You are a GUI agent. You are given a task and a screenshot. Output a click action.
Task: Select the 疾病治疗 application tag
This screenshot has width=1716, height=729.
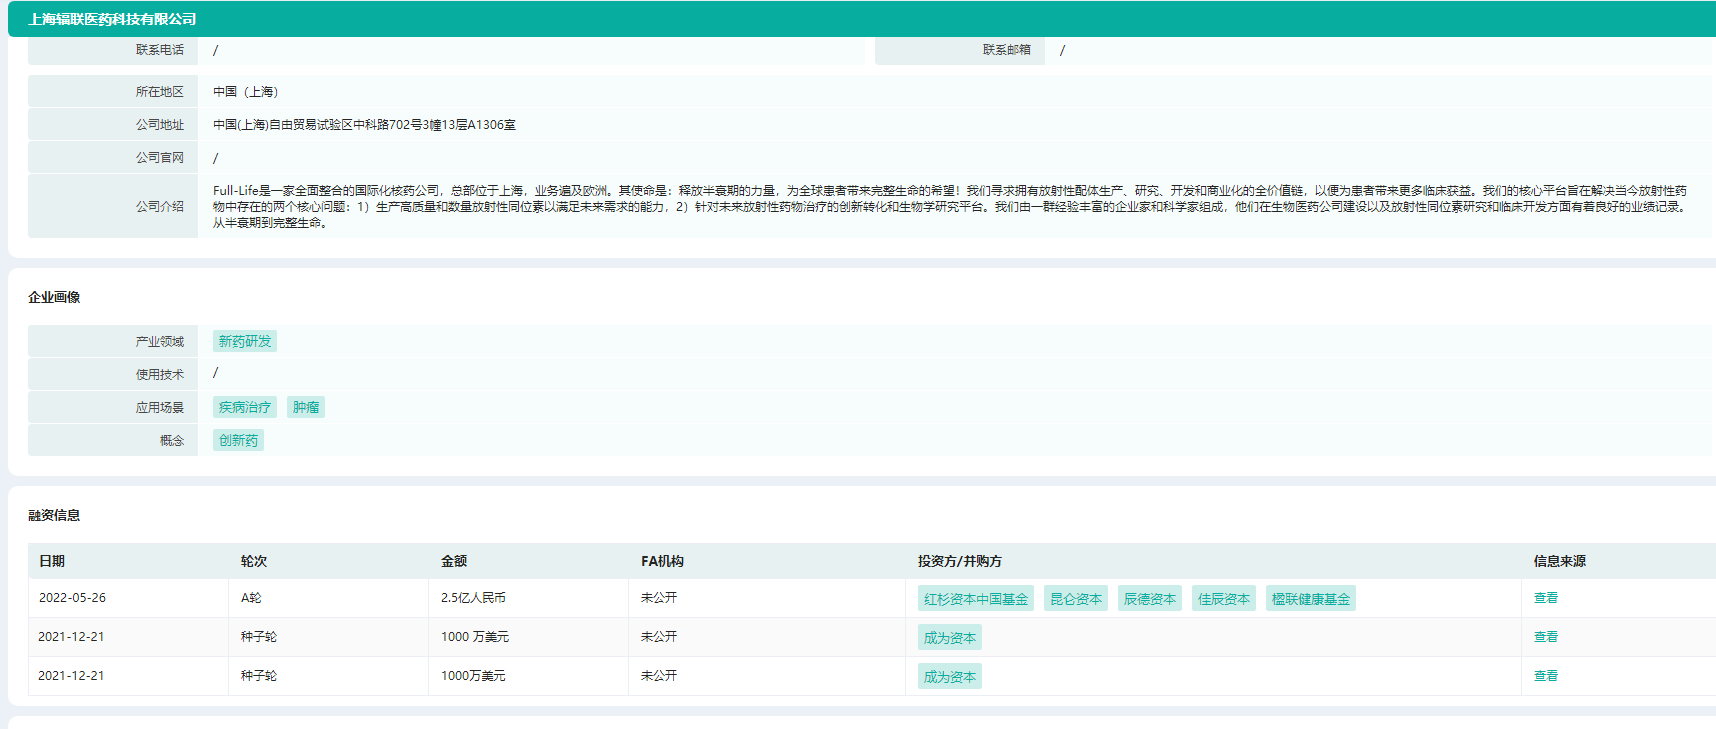(245, 407)
